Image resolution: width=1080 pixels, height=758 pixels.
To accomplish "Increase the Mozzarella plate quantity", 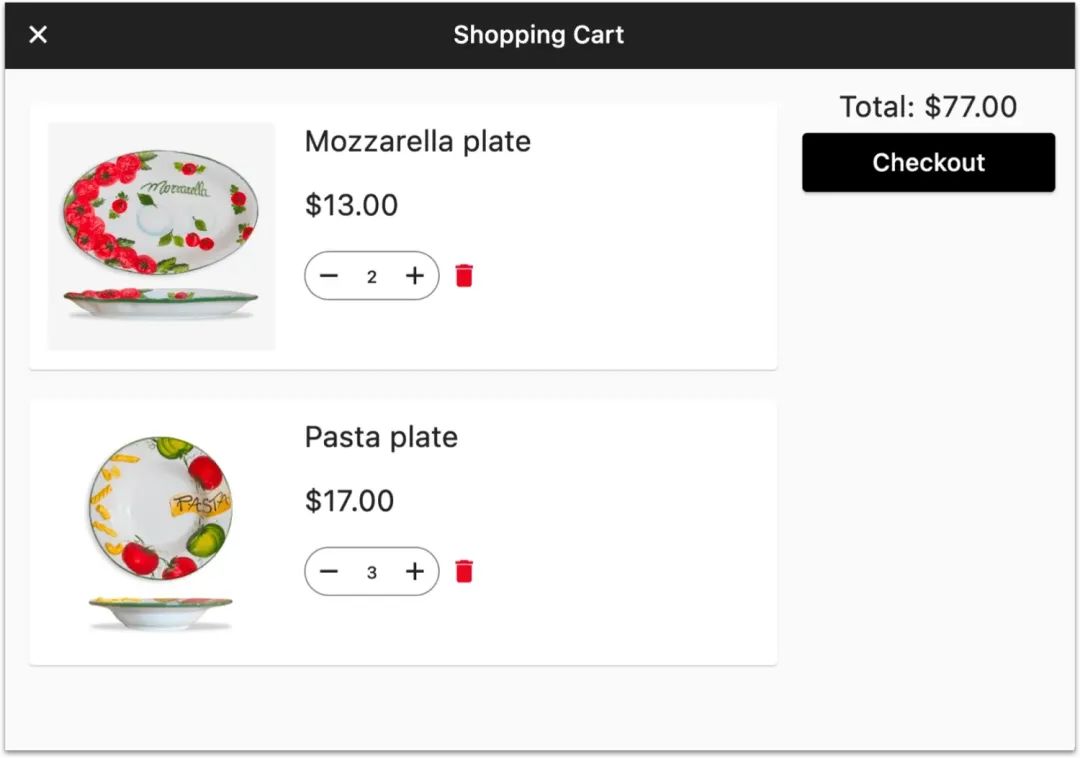I will pos(415,276).
